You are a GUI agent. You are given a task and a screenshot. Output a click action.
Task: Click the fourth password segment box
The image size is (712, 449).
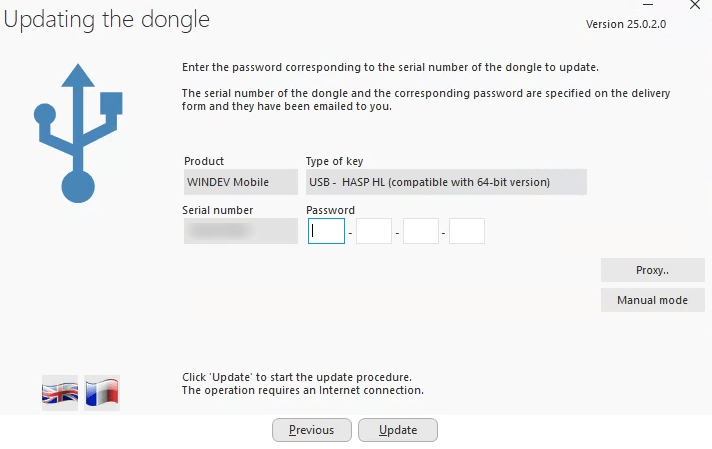point(466,231)
